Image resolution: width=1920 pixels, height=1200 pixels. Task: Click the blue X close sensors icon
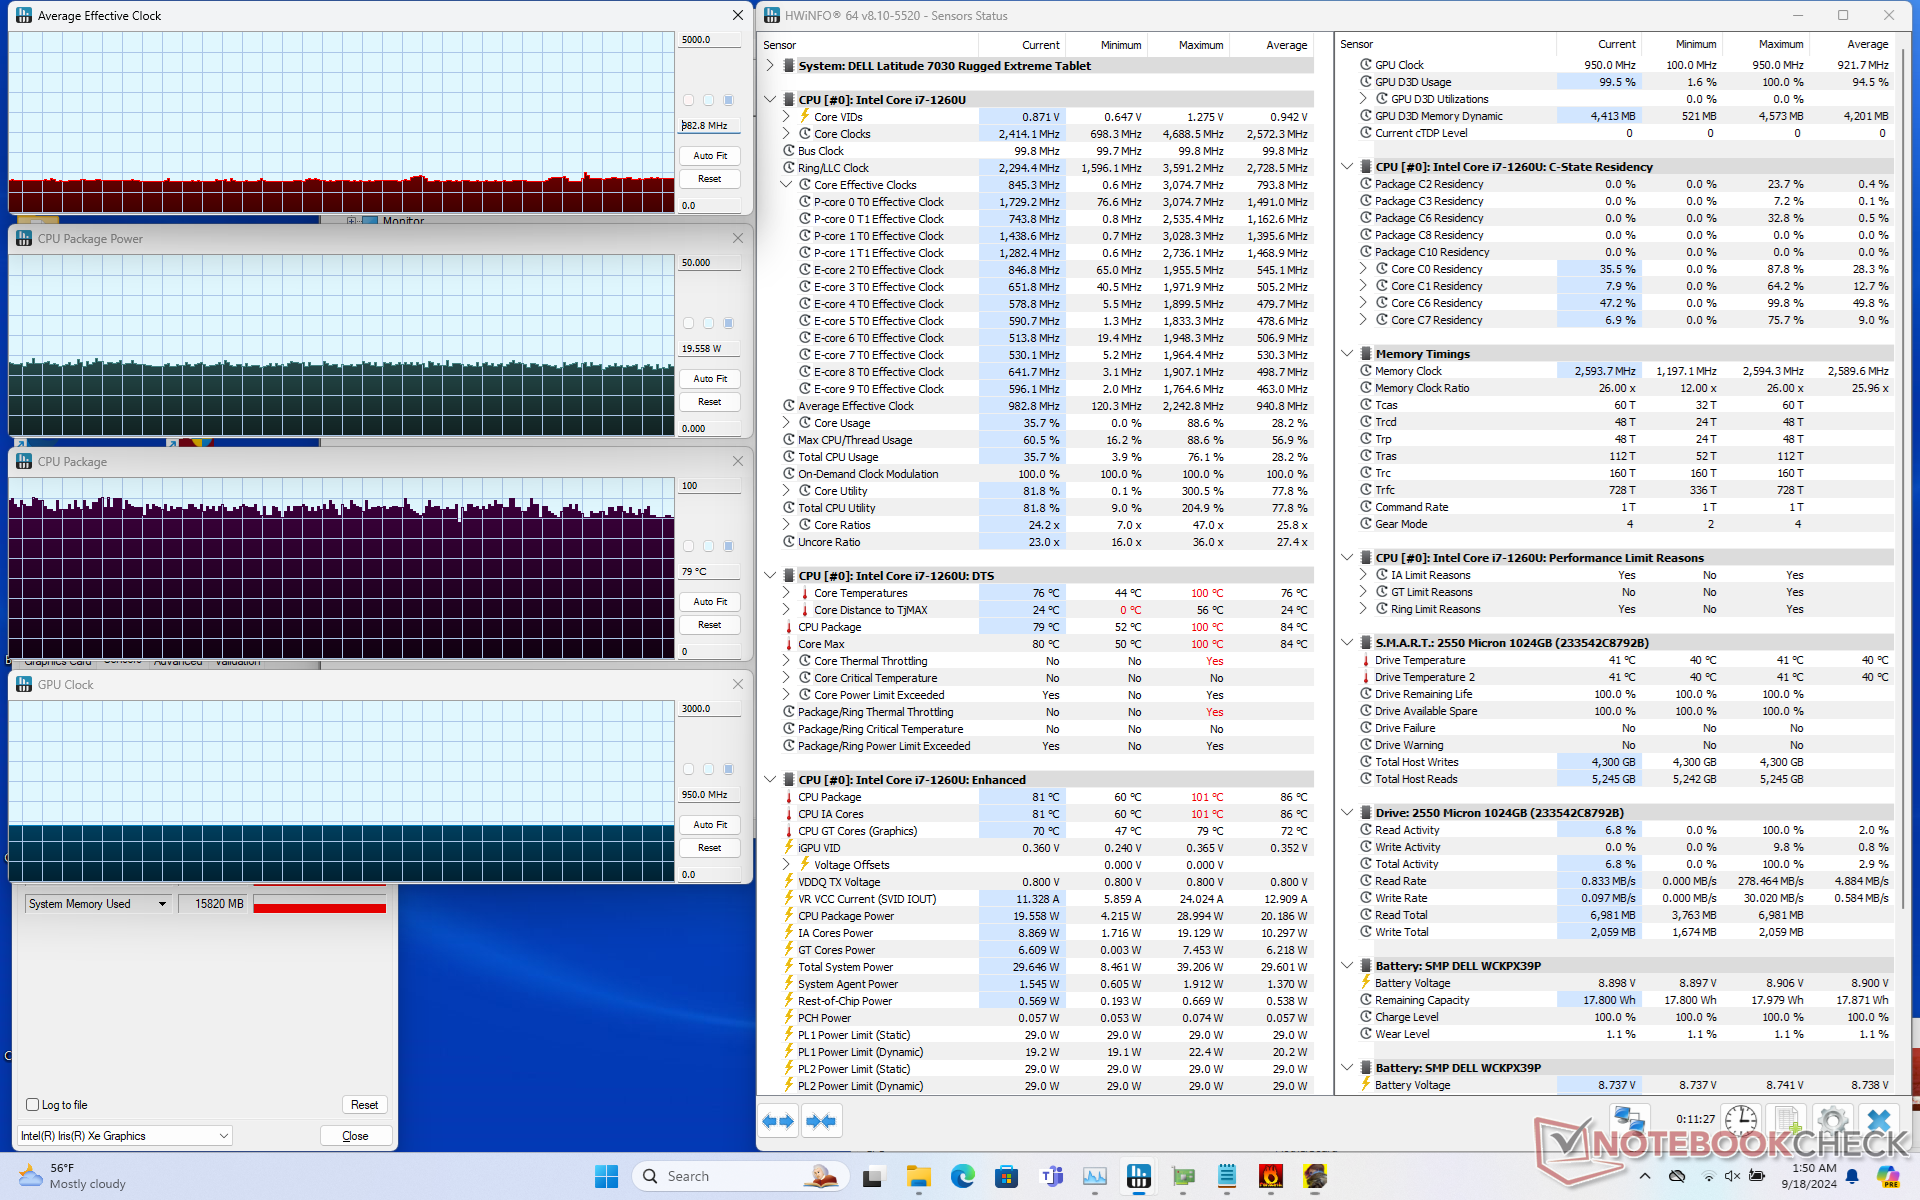click(x=1879, y=1119)
